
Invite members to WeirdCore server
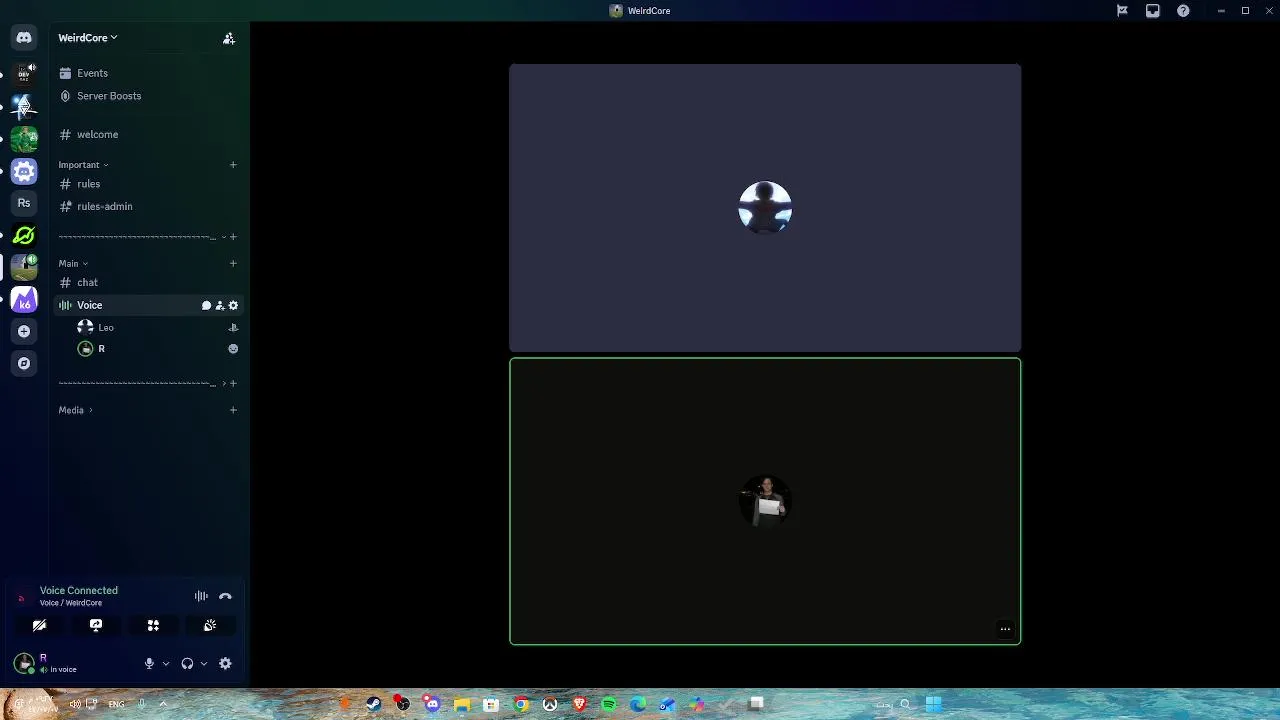click(x=229, y=38)
